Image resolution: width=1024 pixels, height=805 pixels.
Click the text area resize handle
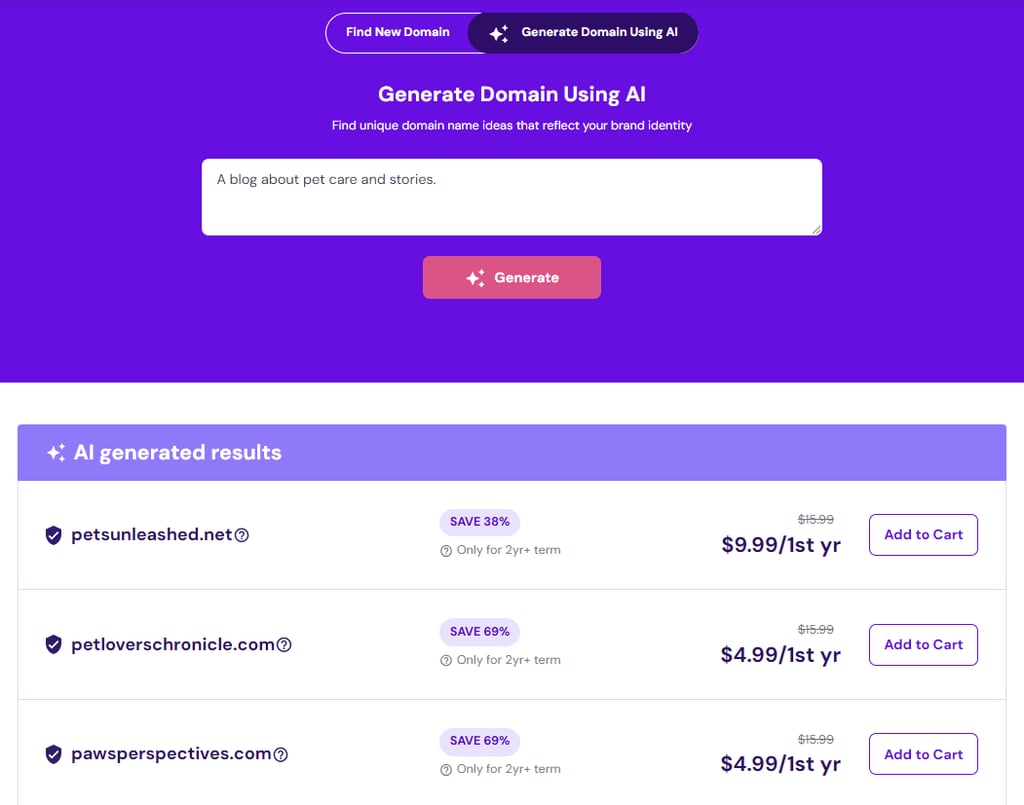[x=816, y=230]
